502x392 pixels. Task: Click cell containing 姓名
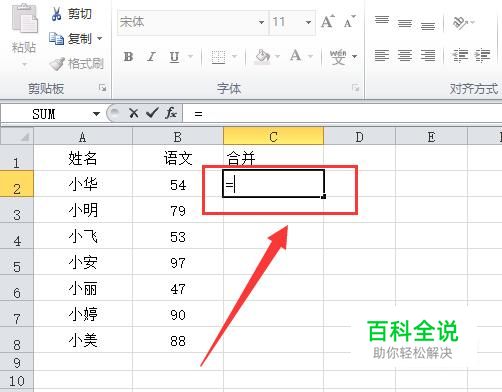tap(83, 158)
